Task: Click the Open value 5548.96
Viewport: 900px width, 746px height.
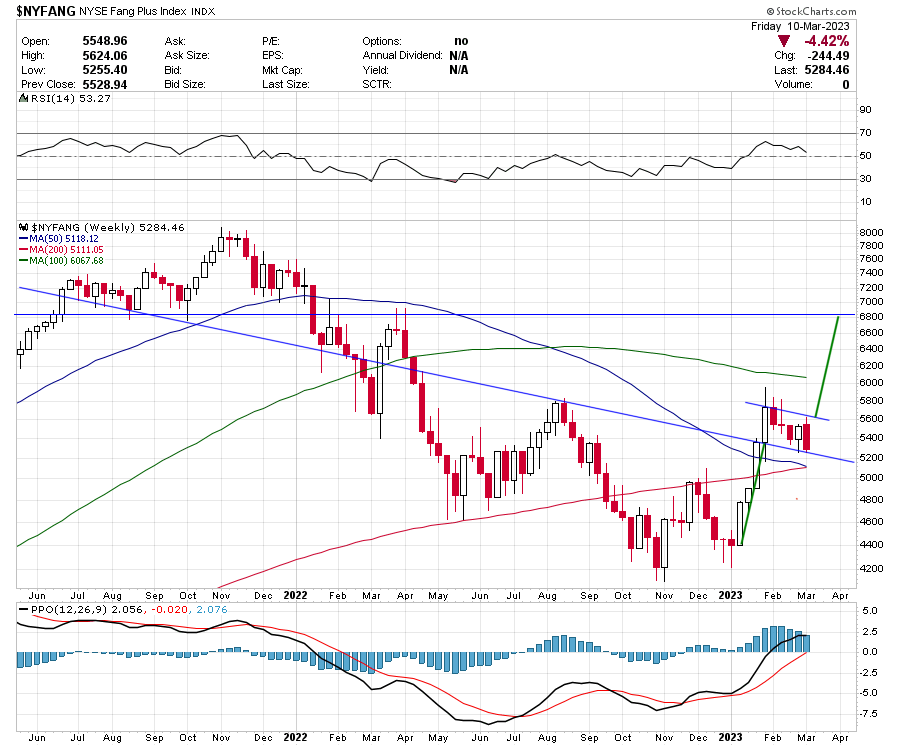Action: click(105, 41)
